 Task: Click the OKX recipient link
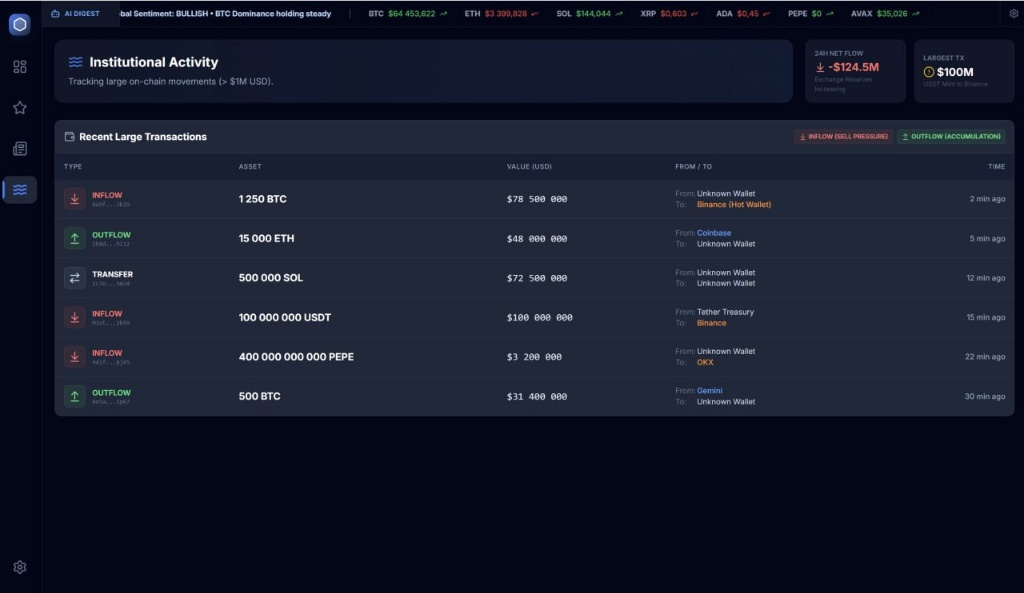point(705,363)
